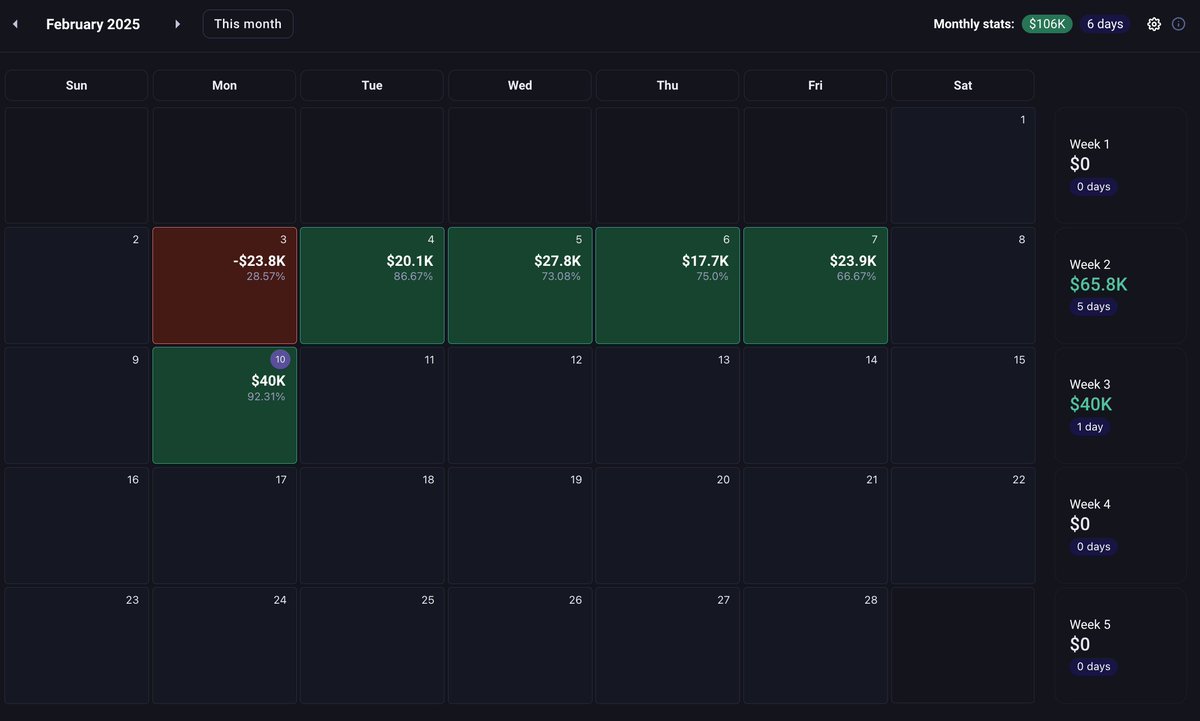1200x721 pixels.
Task: Click the info circle icon
Action: click(1179, 24)
